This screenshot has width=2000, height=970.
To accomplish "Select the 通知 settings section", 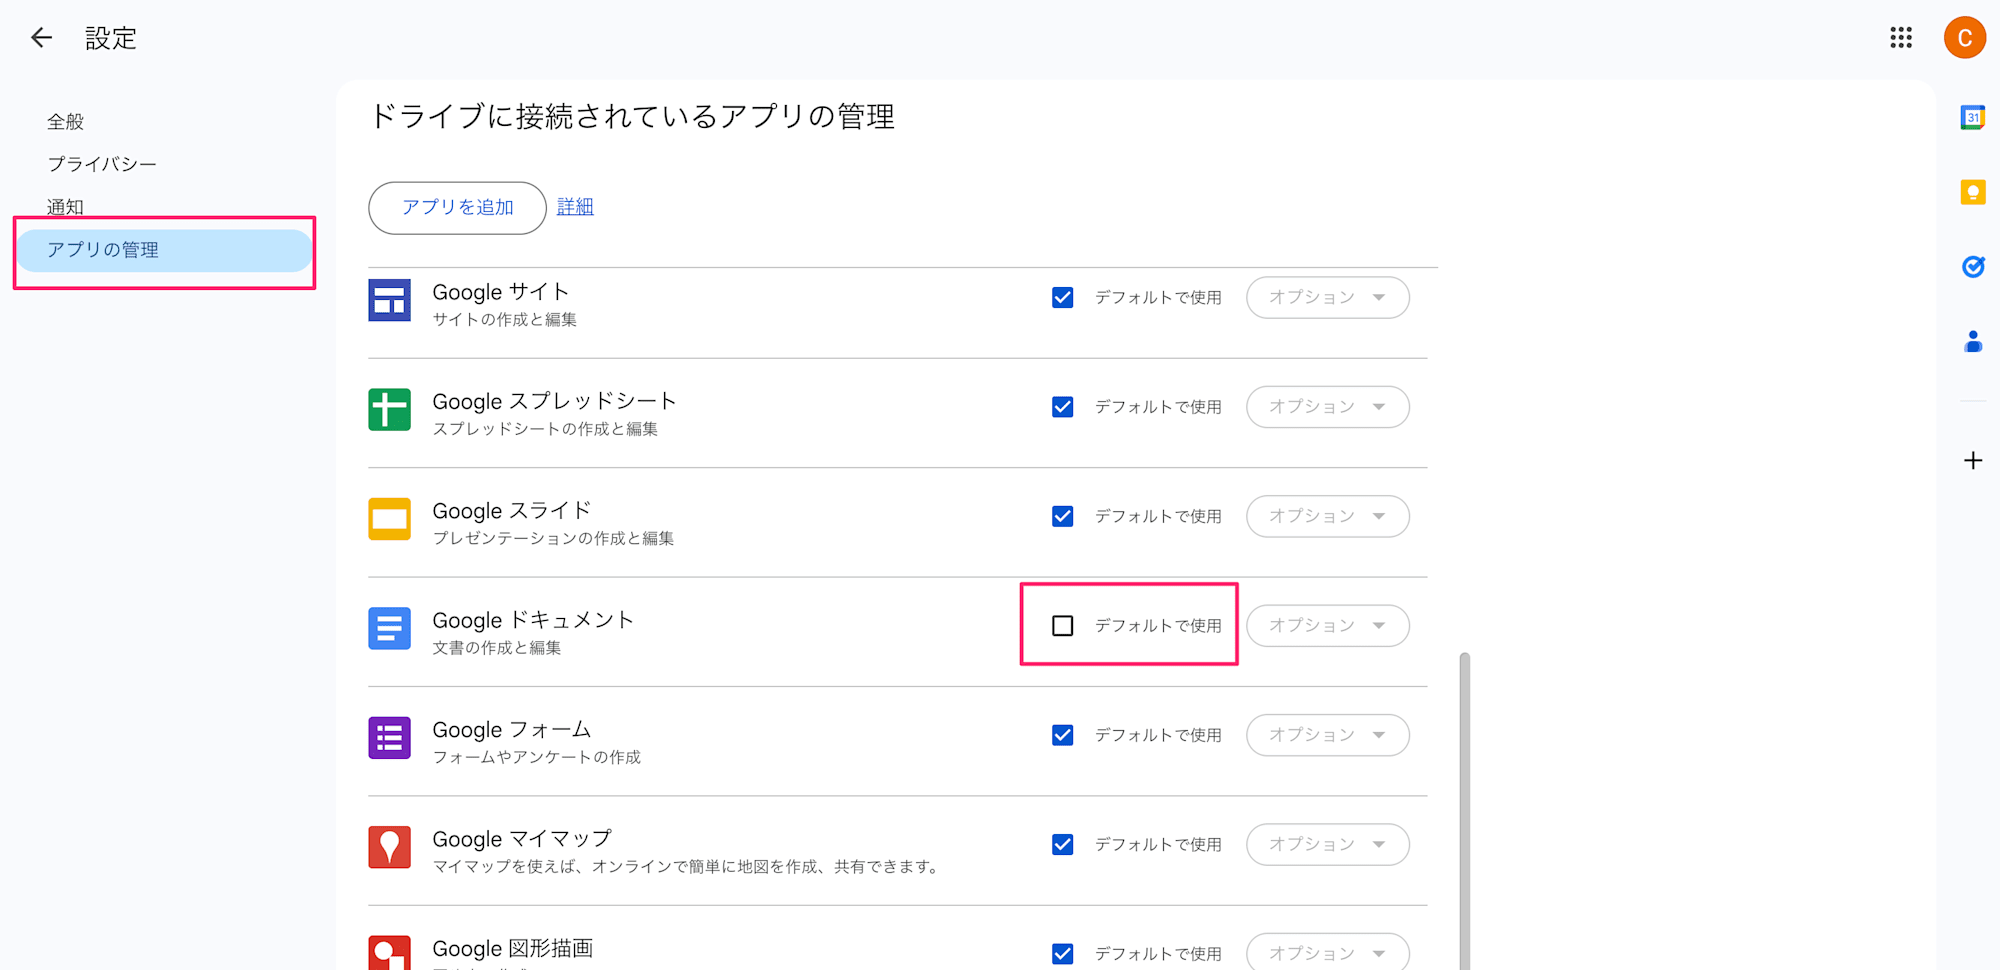I will pos(66,206).
